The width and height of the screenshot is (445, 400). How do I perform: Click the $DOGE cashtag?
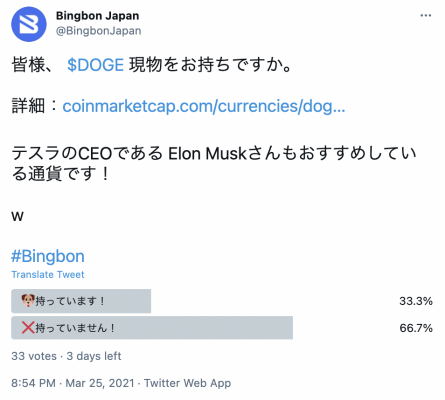click(95, 65)
